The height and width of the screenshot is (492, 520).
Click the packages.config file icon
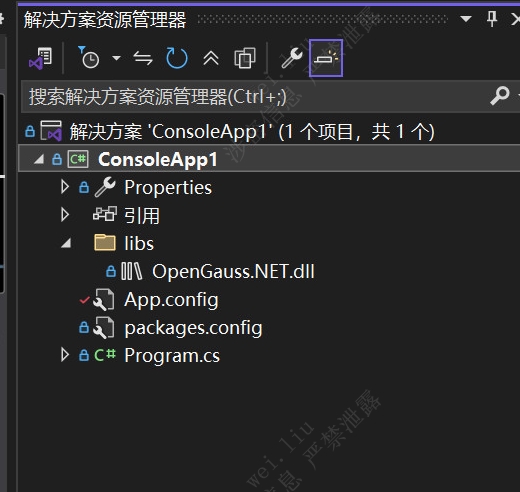(104, 328)
